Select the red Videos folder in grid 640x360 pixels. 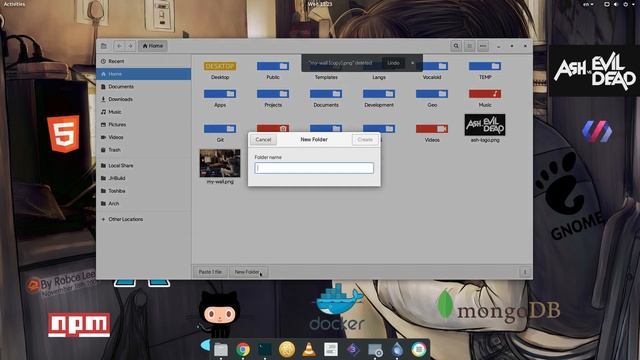tap(432, 129)
